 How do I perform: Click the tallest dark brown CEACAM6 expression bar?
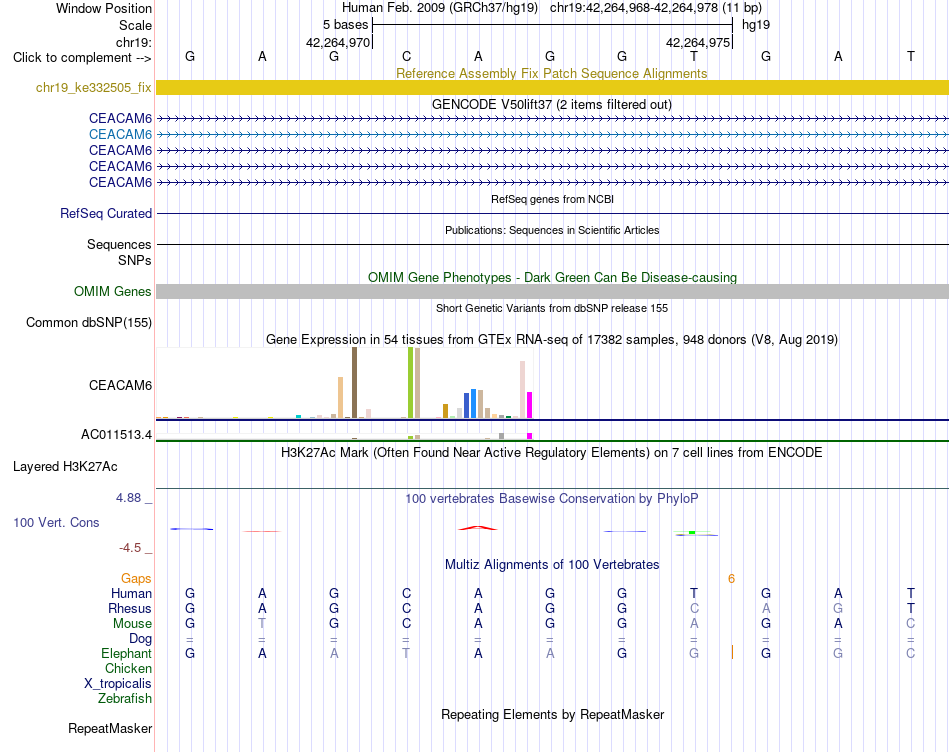coord(354,382)
